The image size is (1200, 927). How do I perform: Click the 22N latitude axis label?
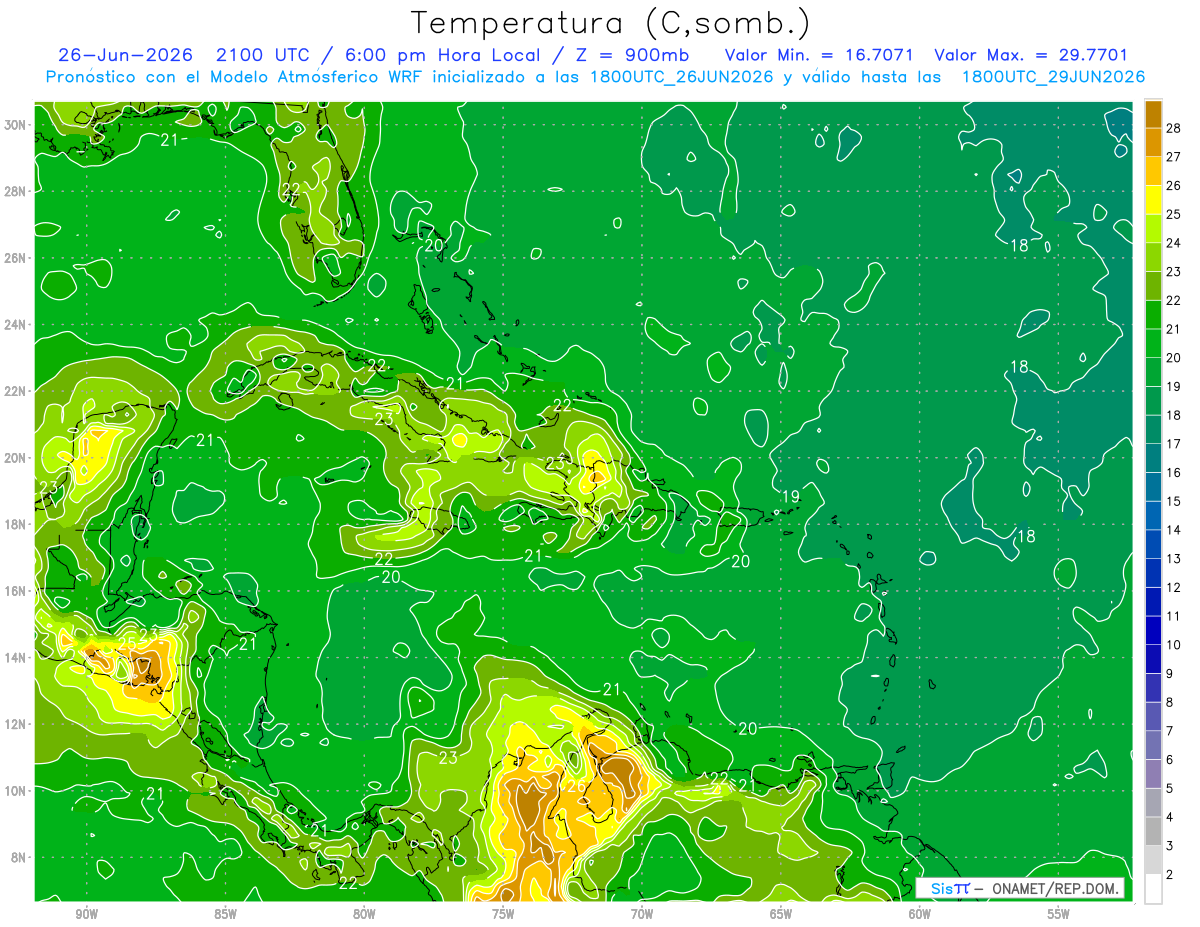(18, 391)
